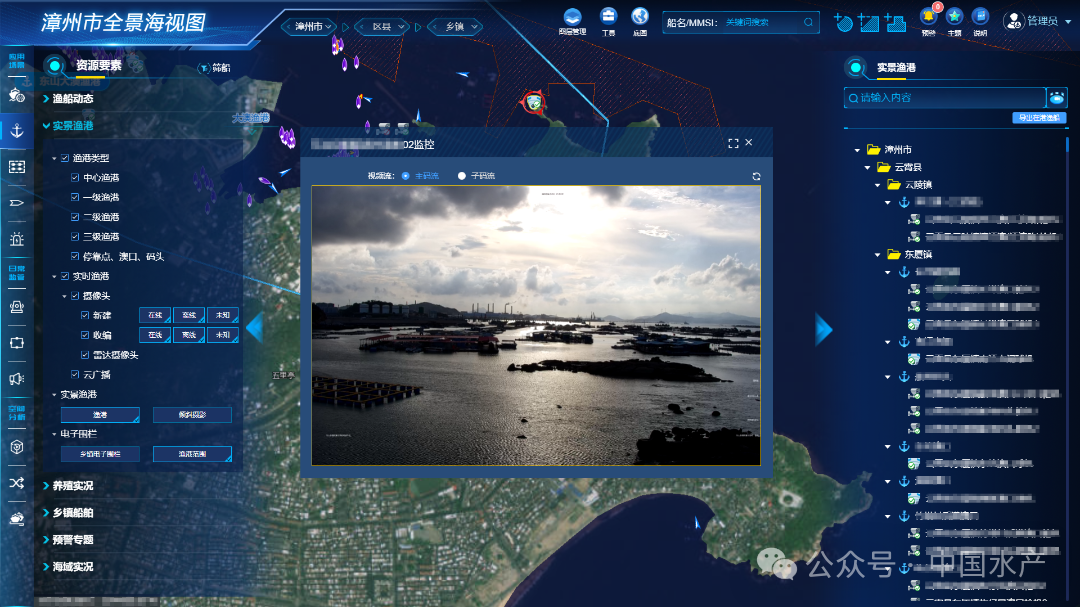Collapse the 云霄县 tree folder
1080x607 pixels.
867,167
